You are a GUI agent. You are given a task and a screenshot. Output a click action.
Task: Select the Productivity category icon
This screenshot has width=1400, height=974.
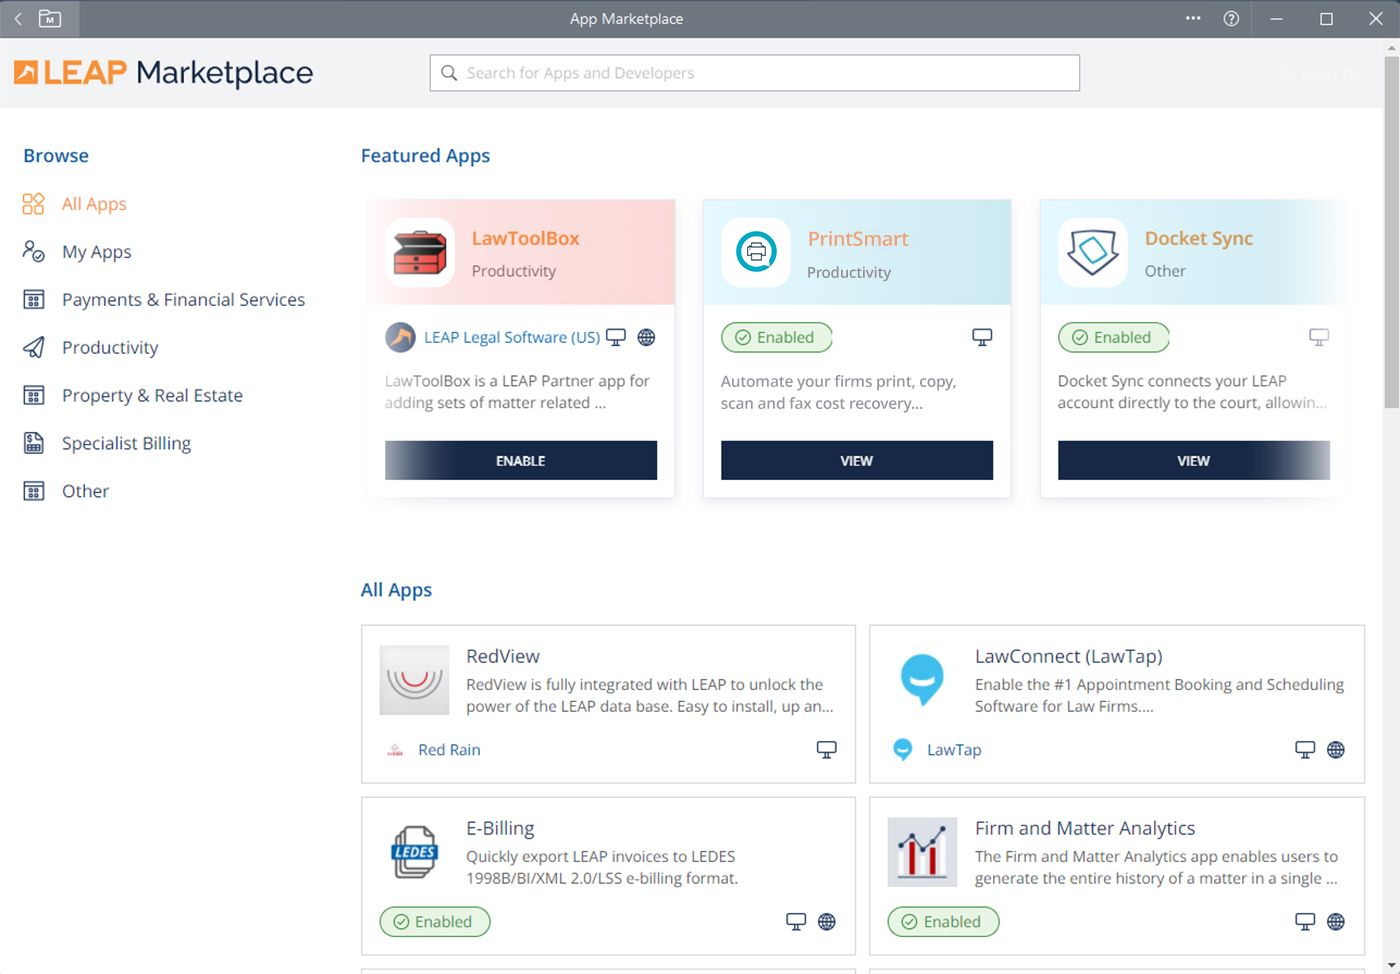coord(33,347)
